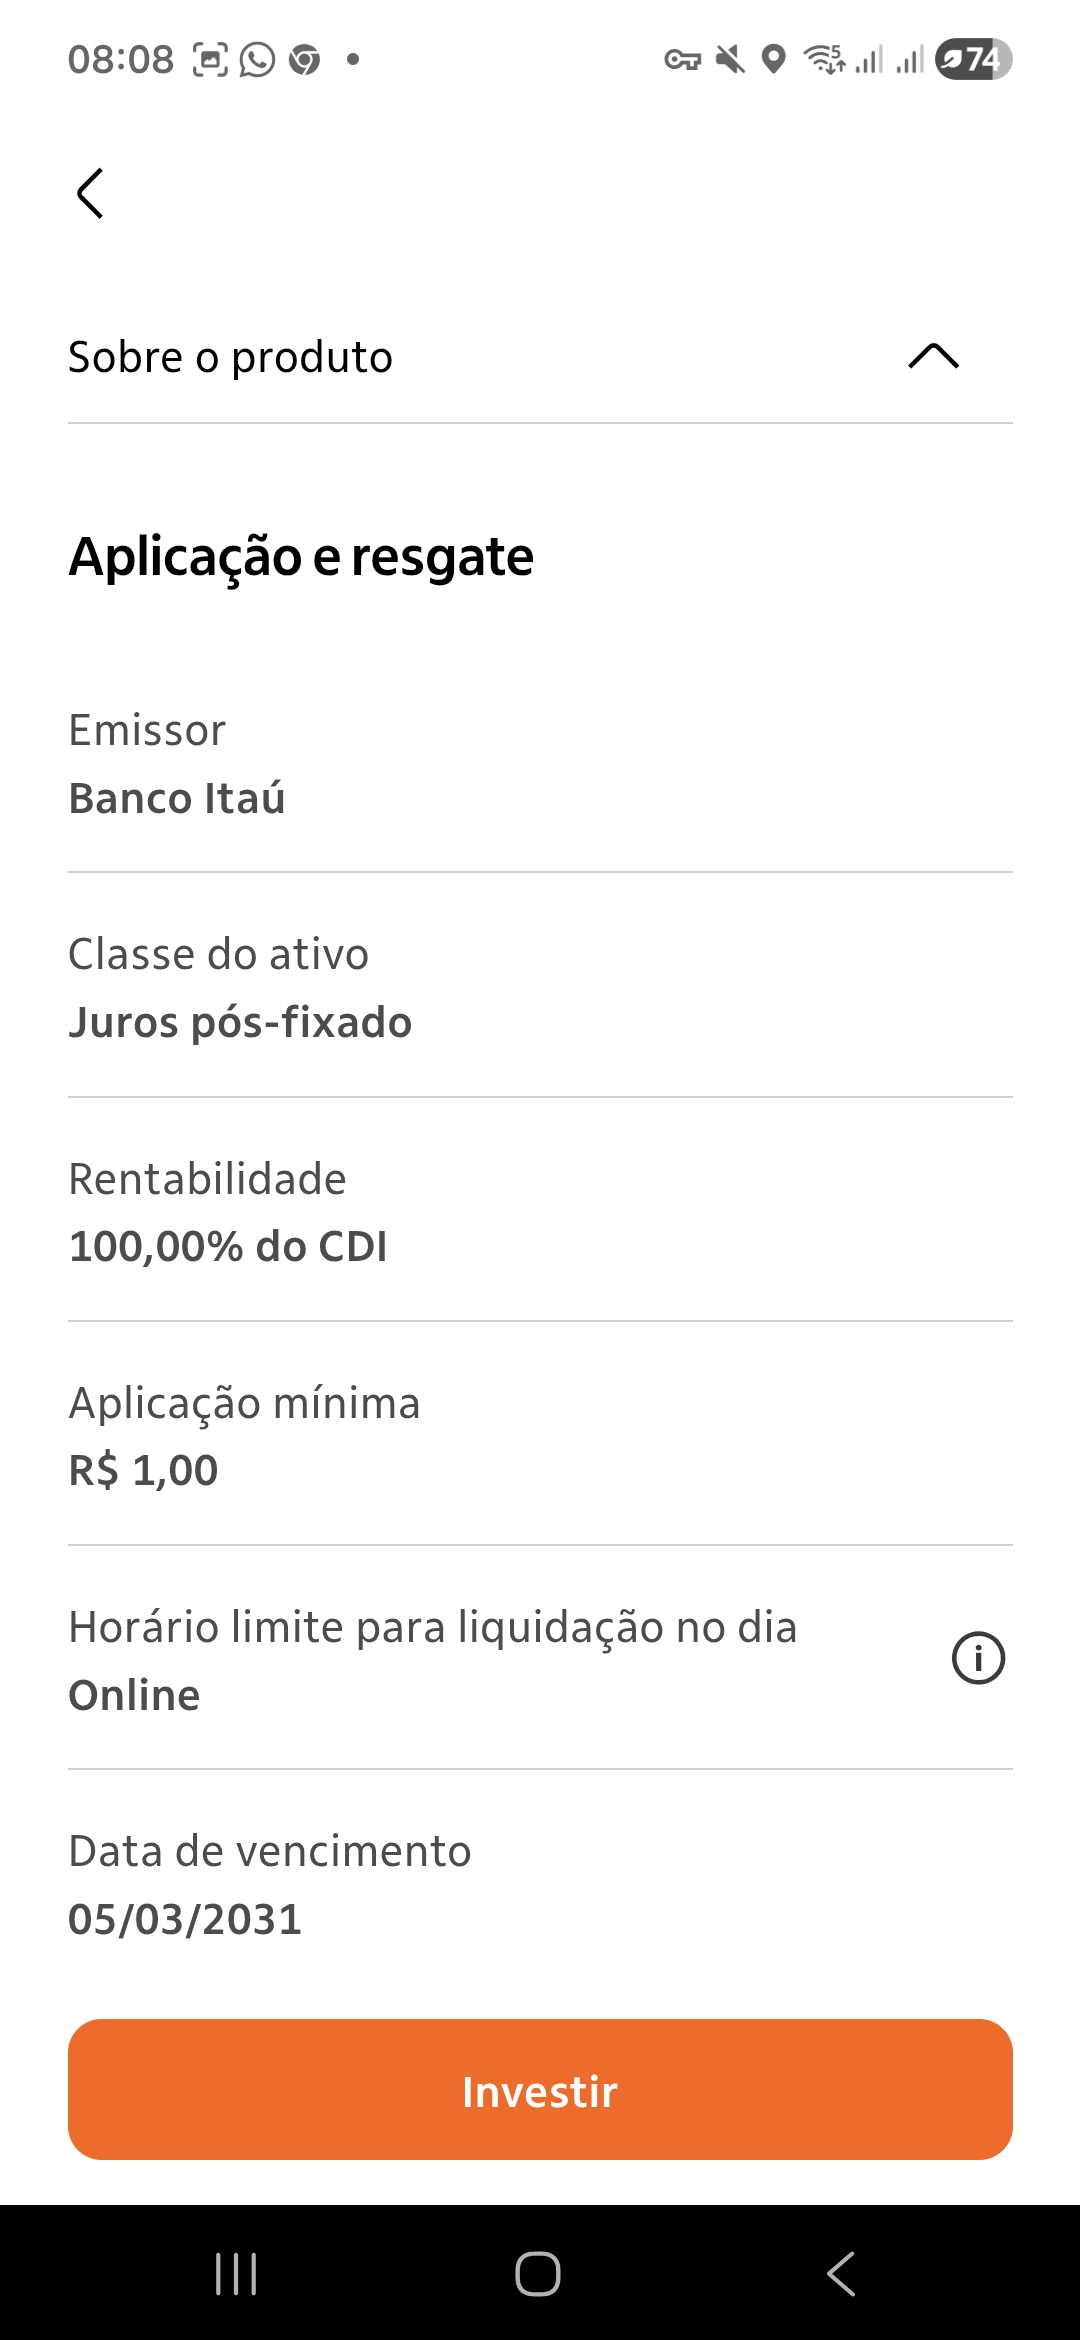Open Android recent apps button
This screenshot has width=1080, height=2340.
237,2273
